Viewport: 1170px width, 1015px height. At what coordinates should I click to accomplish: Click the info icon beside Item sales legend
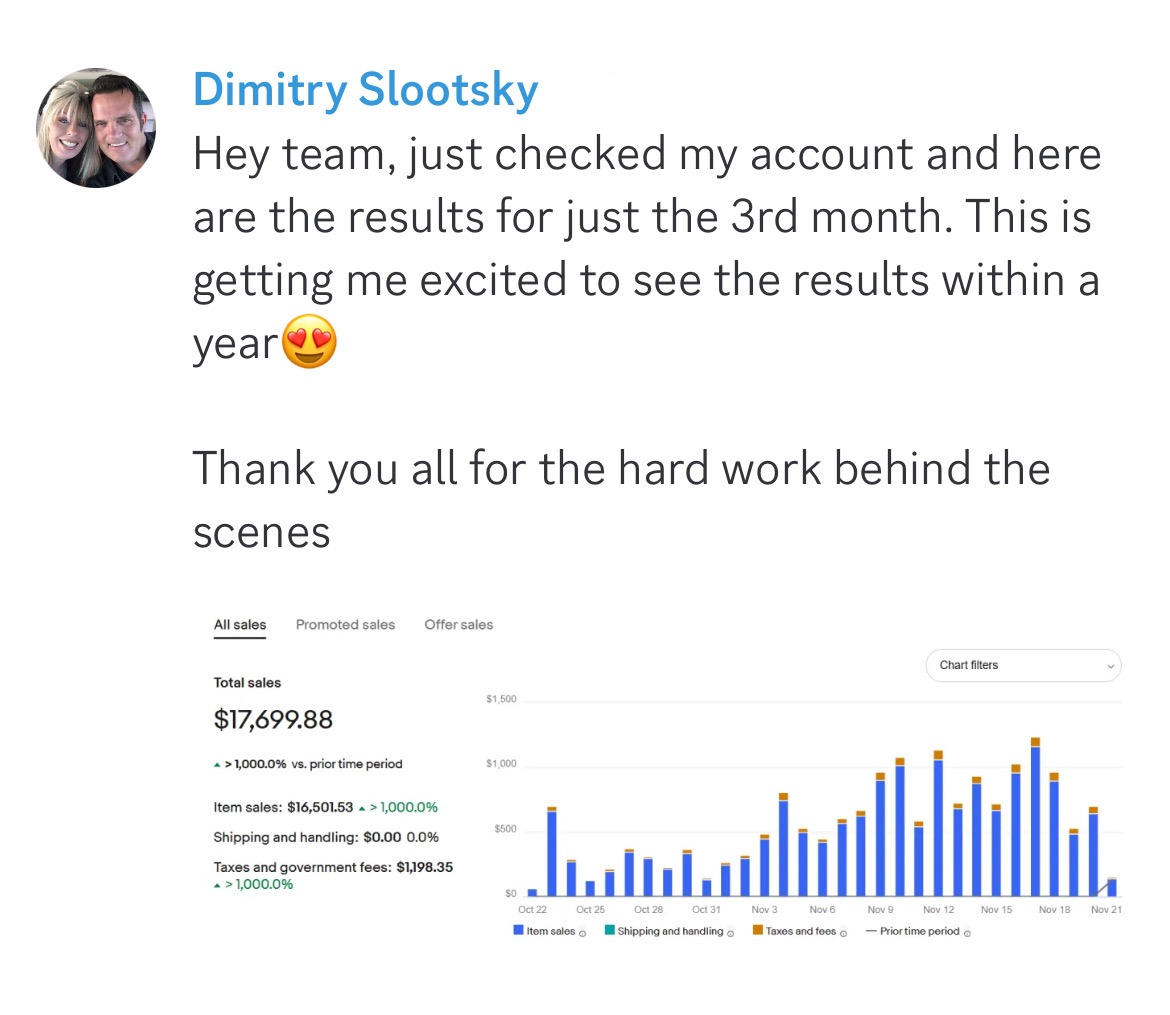[x=582, y=933]
